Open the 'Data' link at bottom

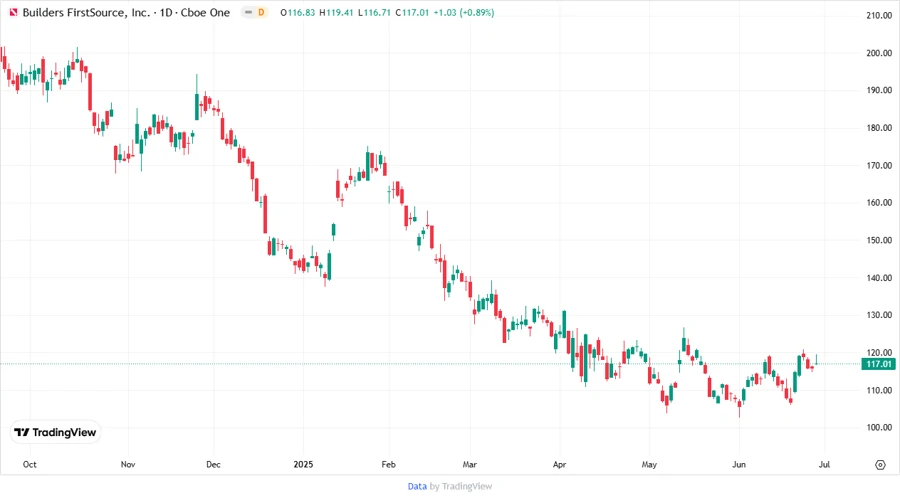coord(417,486)
